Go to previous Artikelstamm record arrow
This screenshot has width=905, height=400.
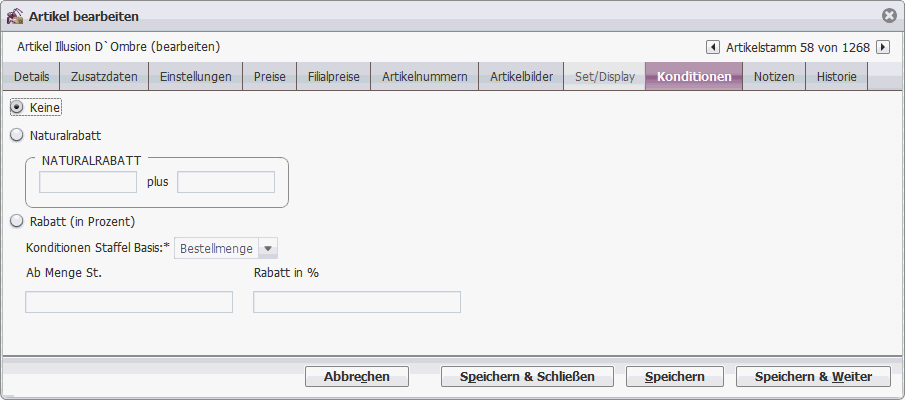pyautogui.click(x=713, y=47)
